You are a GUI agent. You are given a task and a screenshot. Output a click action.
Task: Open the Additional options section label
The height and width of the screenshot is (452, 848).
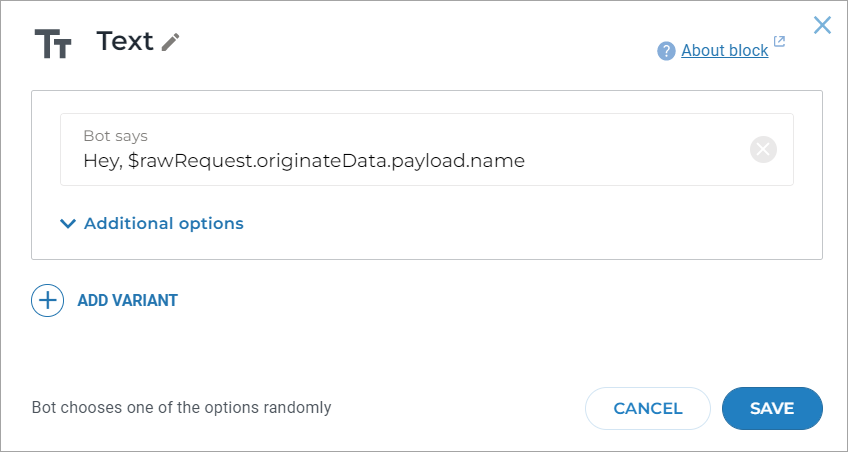[x=163, y=223]
